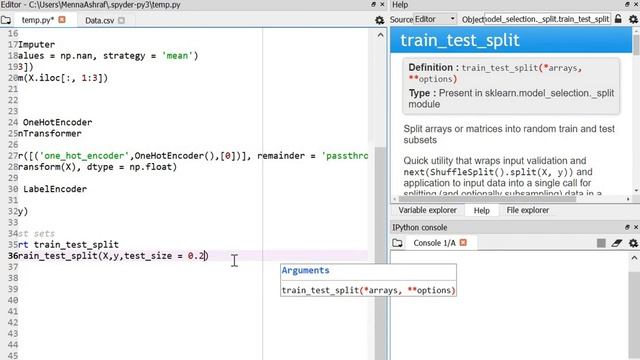This screenshot has width=640, height=360.
Task: Open the editor file browser folder icon
Action: pyautogui.click(x=6, y=20)
